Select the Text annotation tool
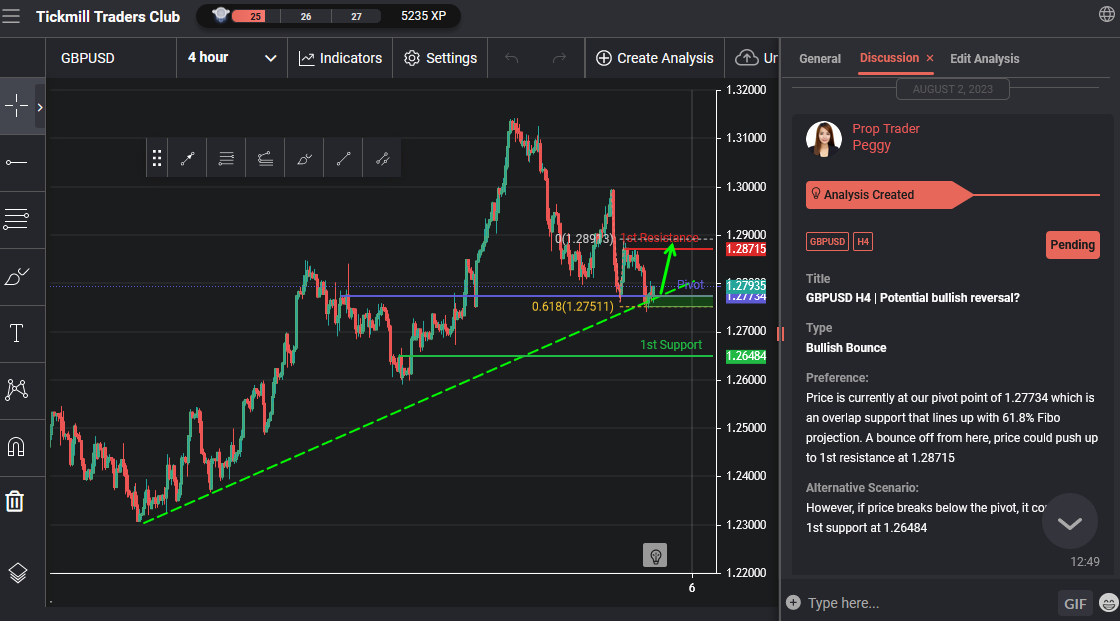 [x=16, y=333]
